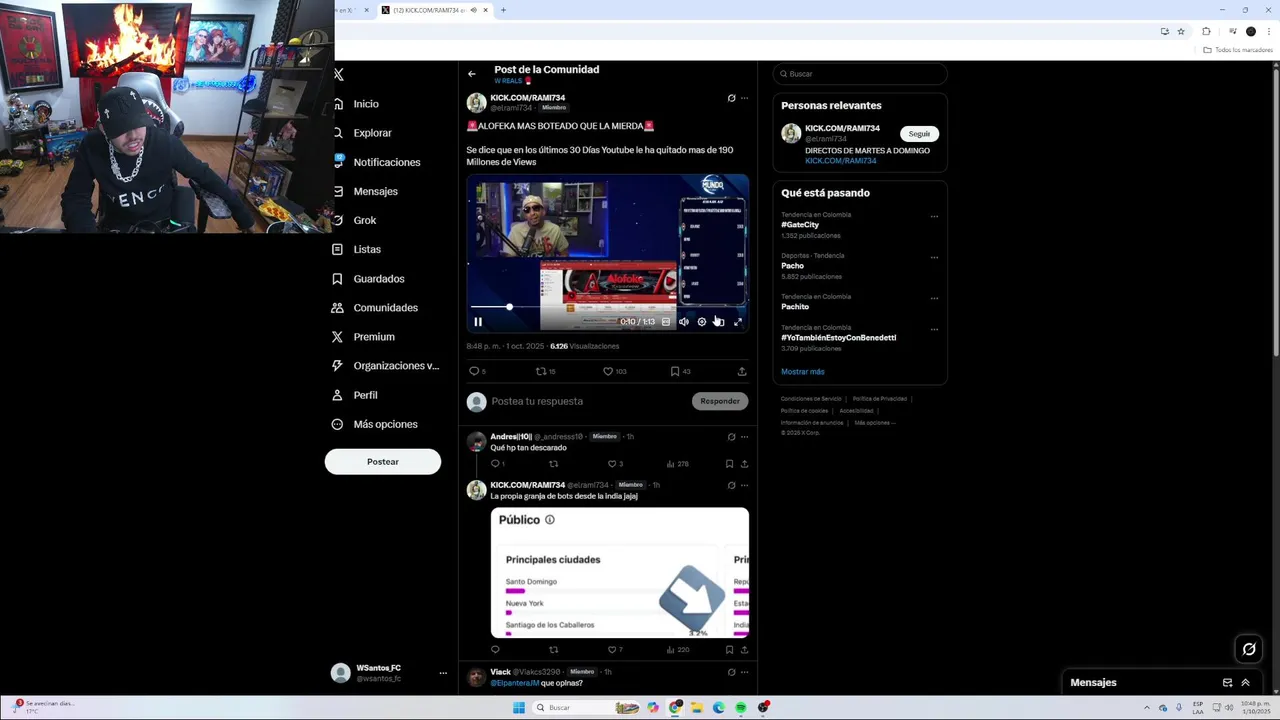This screenshot has width=1280, height=720.
Task: Pause the playing video
Action: click(x=478, y=322)
